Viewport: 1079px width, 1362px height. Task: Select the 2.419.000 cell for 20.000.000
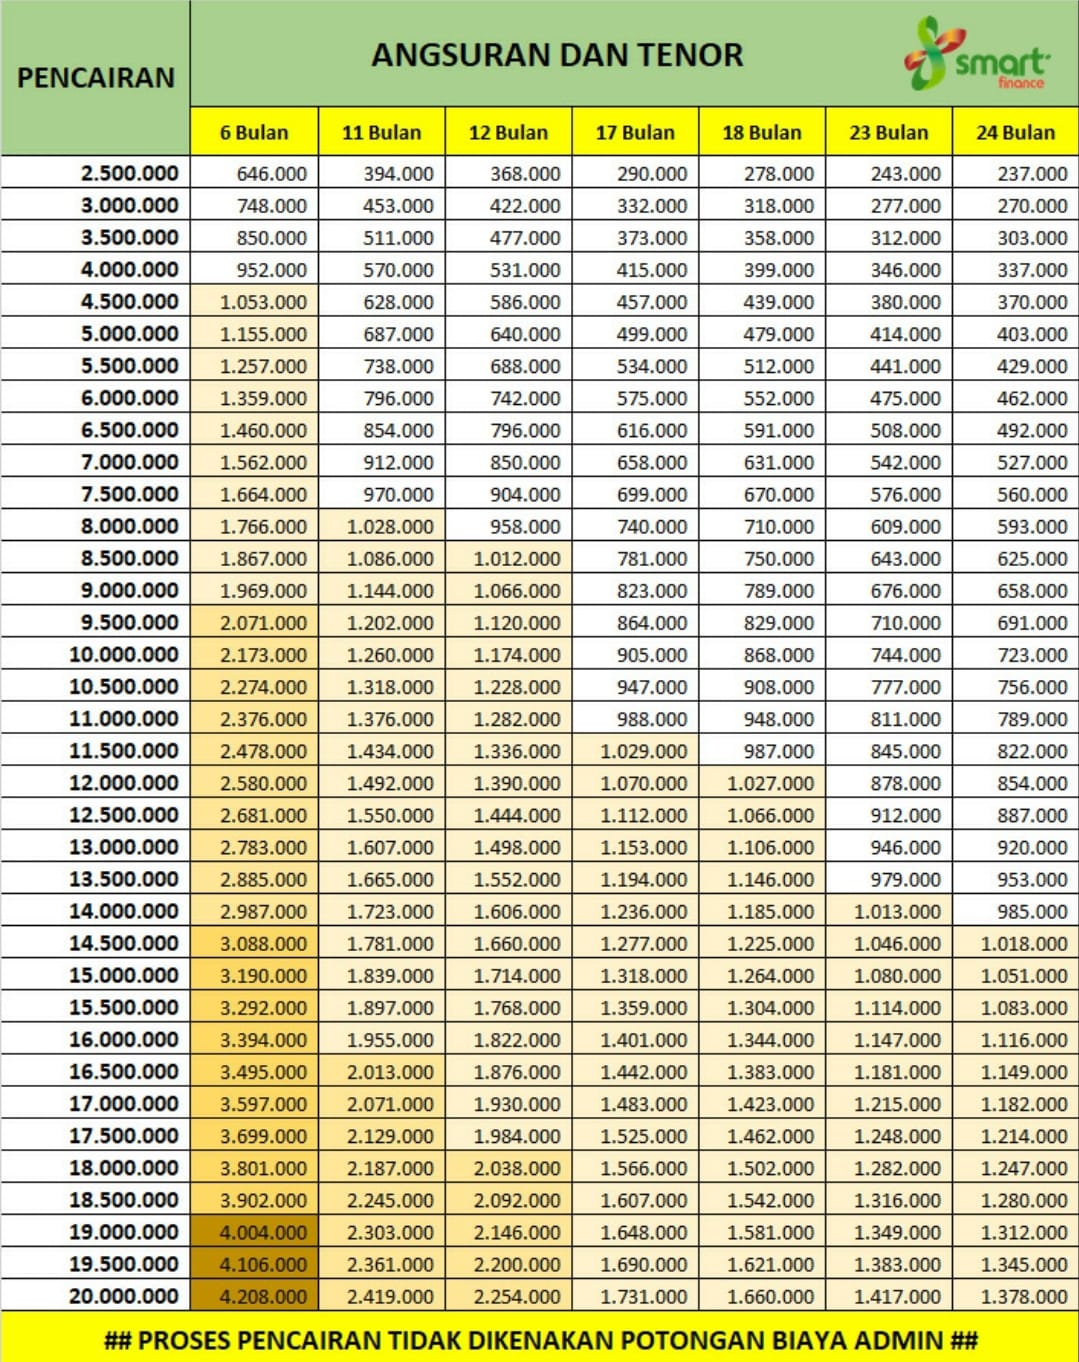tap(381, 1296)
